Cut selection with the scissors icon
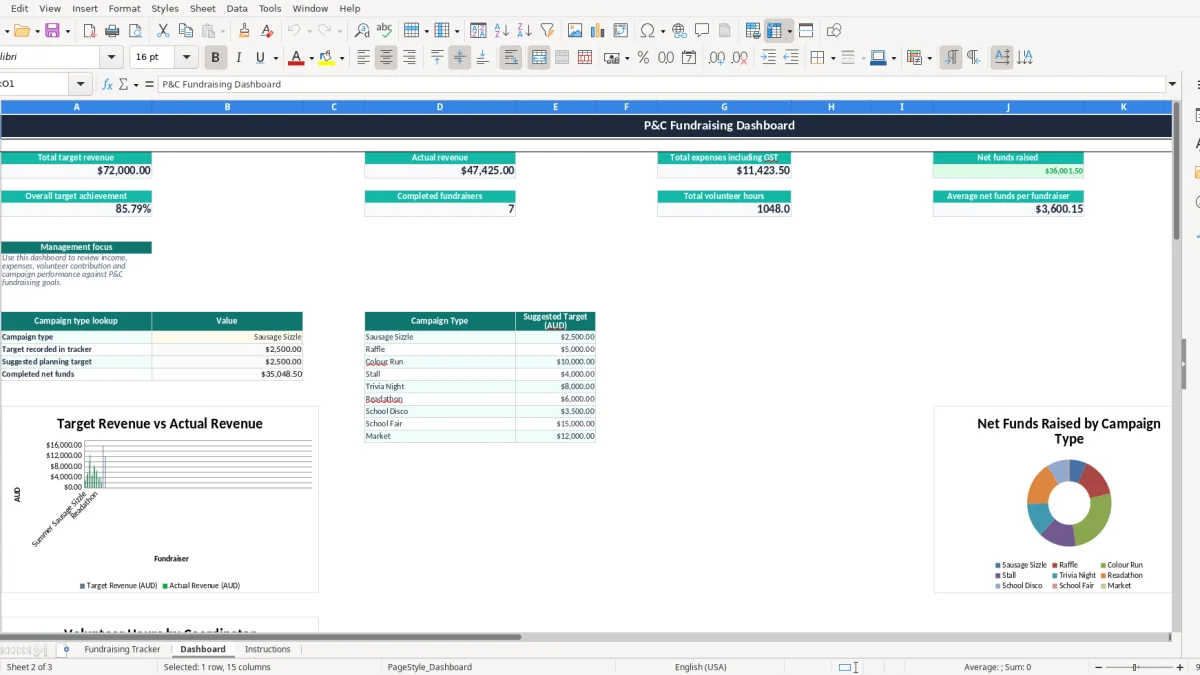The height and width of the screenshot is (675, 1200). click(163, 31)
